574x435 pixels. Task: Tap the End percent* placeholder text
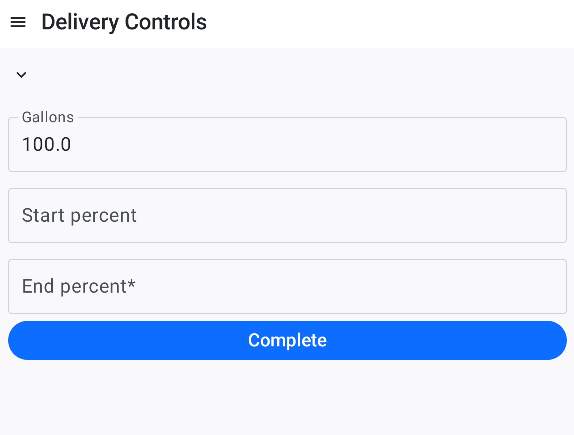79,286
